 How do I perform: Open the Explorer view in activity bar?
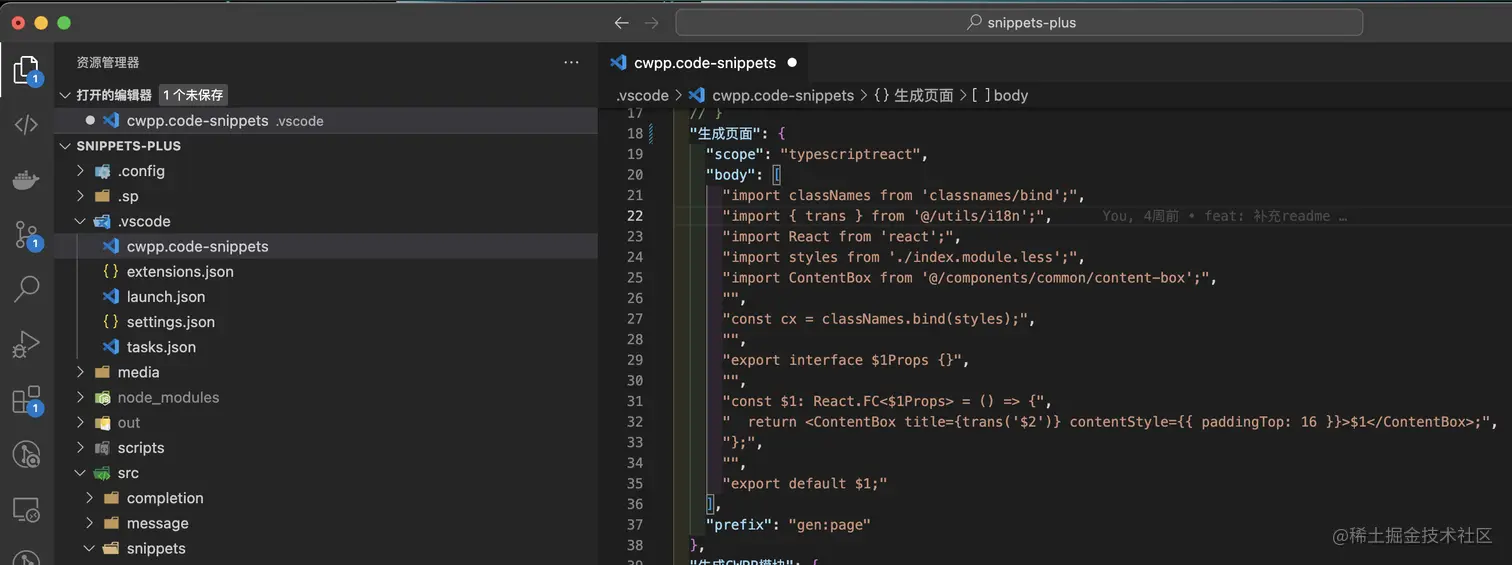[26, 70]
